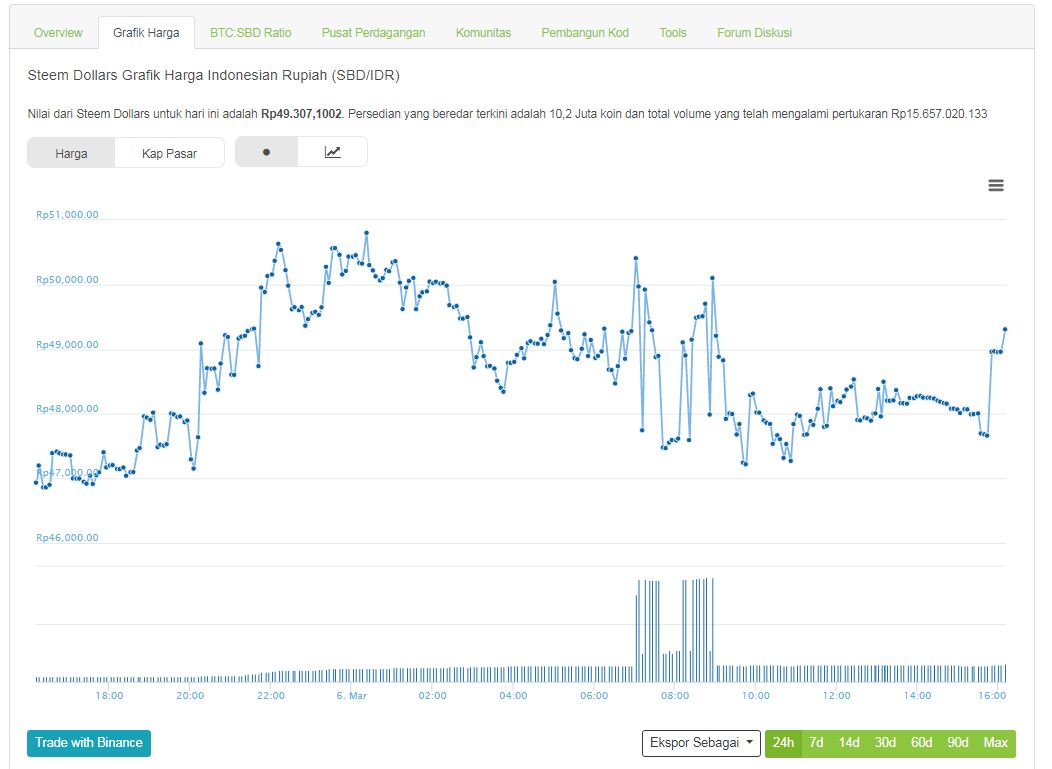Screen dimensions: 1052x769
Task: Switch to the BTC:SBD Ratio tab
Action: [x=250, y=33]
